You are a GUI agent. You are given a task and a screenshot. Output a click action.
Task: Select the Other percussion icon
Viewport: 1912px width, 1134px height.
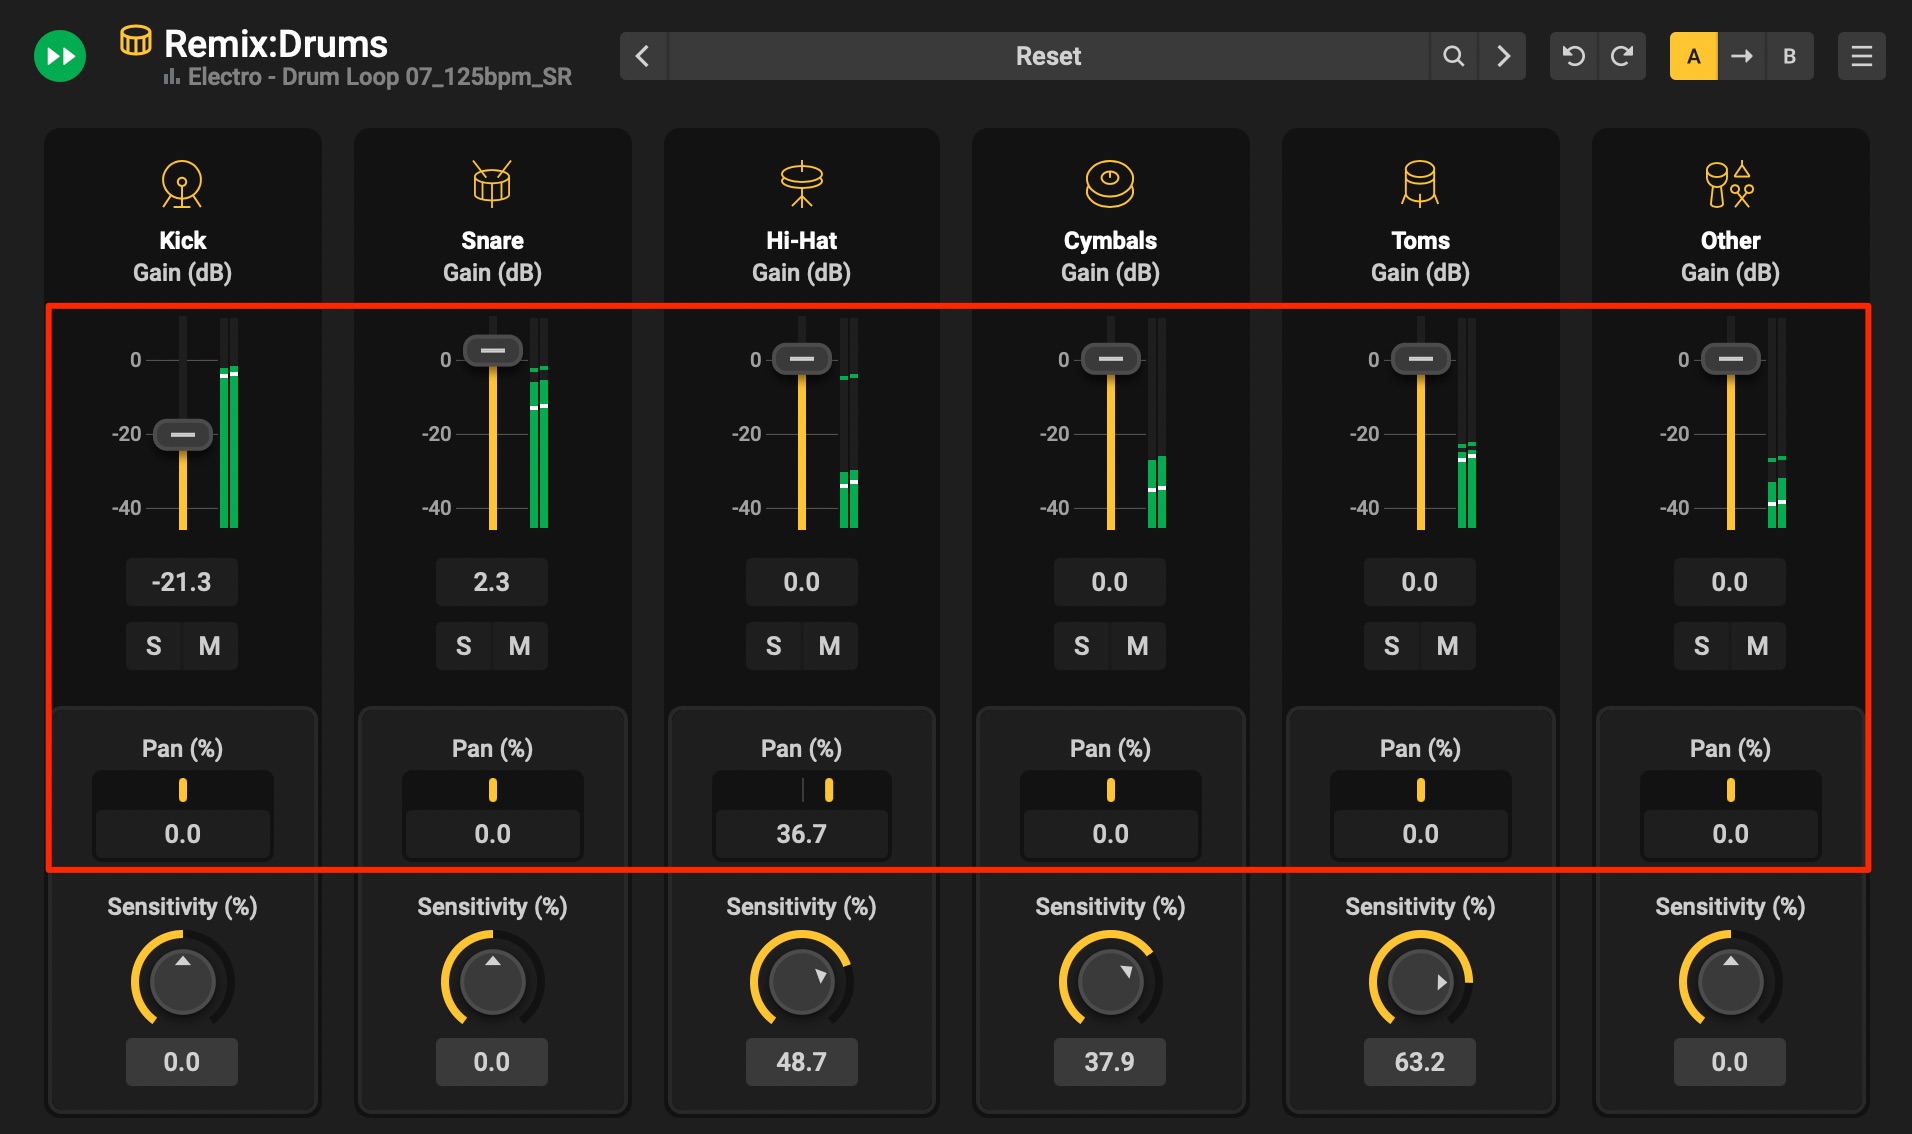(1730, 184)
